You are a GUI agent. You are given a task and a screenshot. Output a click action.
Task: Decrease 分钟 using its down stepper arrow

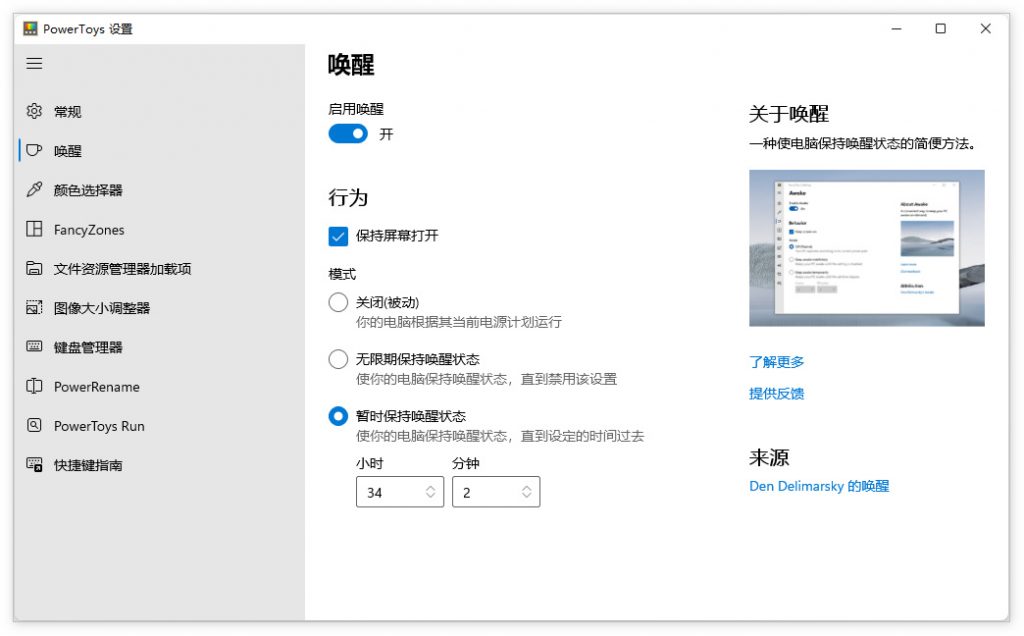pos(525,497)
